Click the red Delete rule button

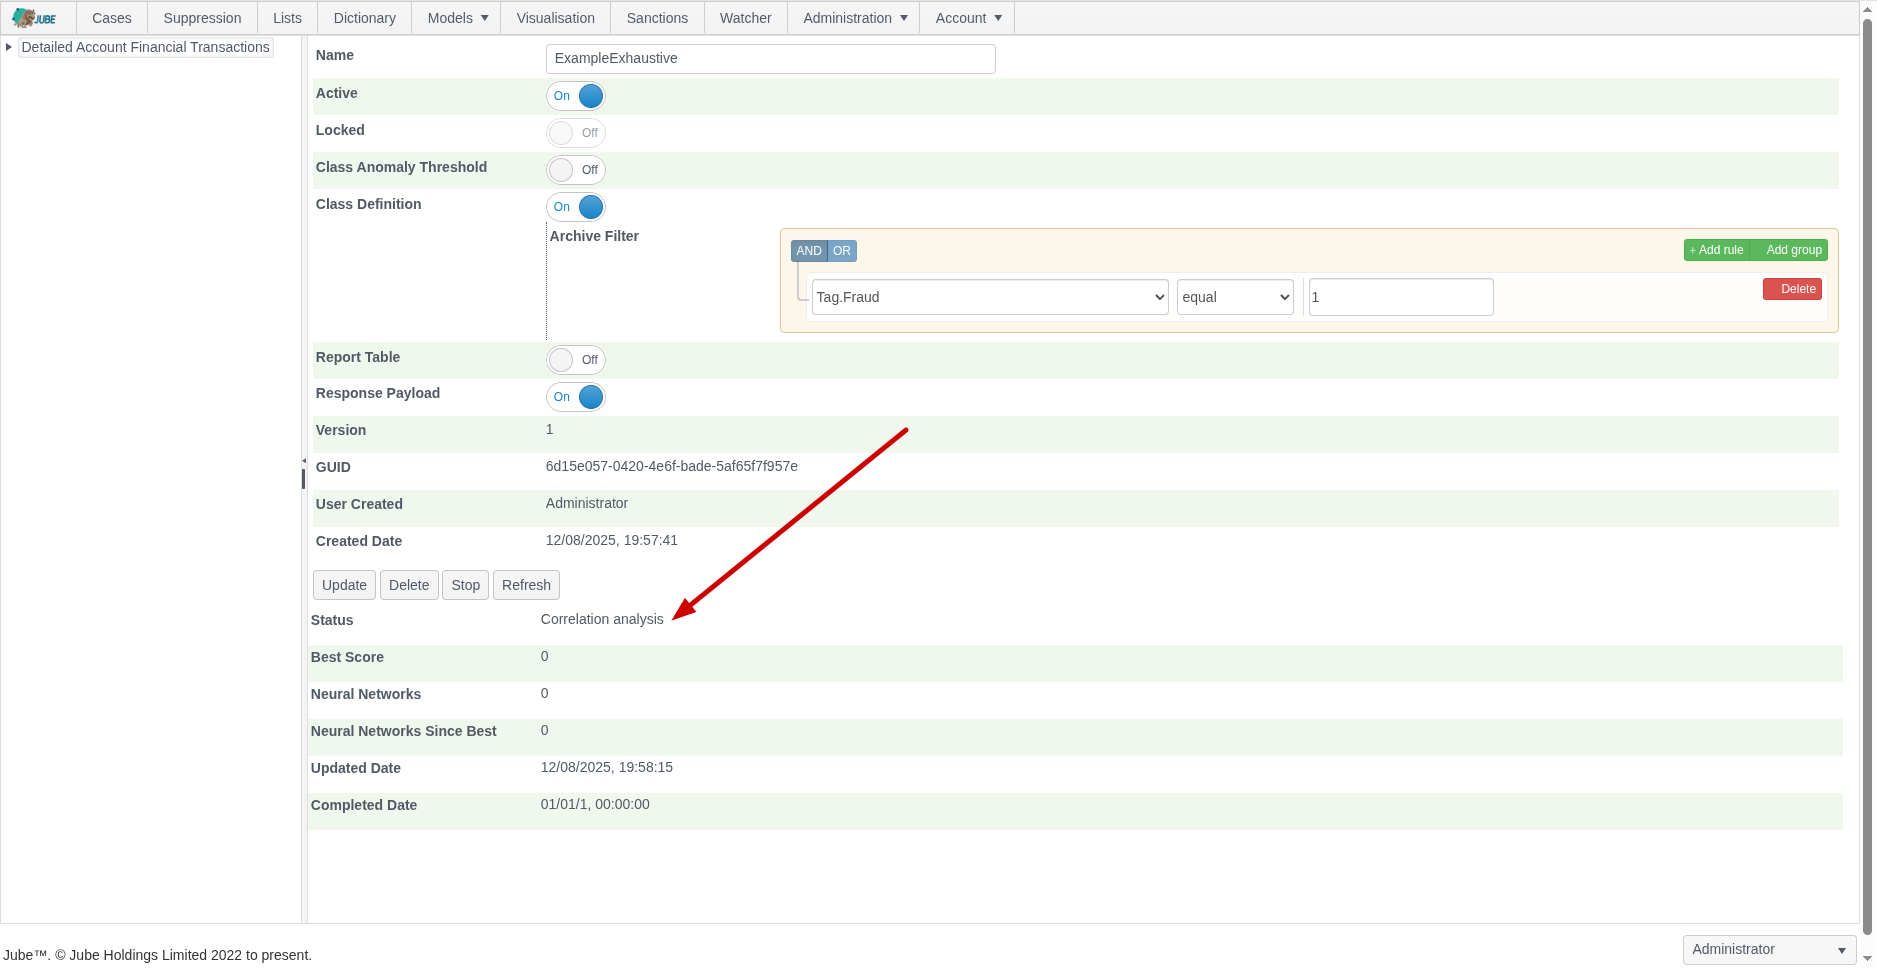point(1792,289)
